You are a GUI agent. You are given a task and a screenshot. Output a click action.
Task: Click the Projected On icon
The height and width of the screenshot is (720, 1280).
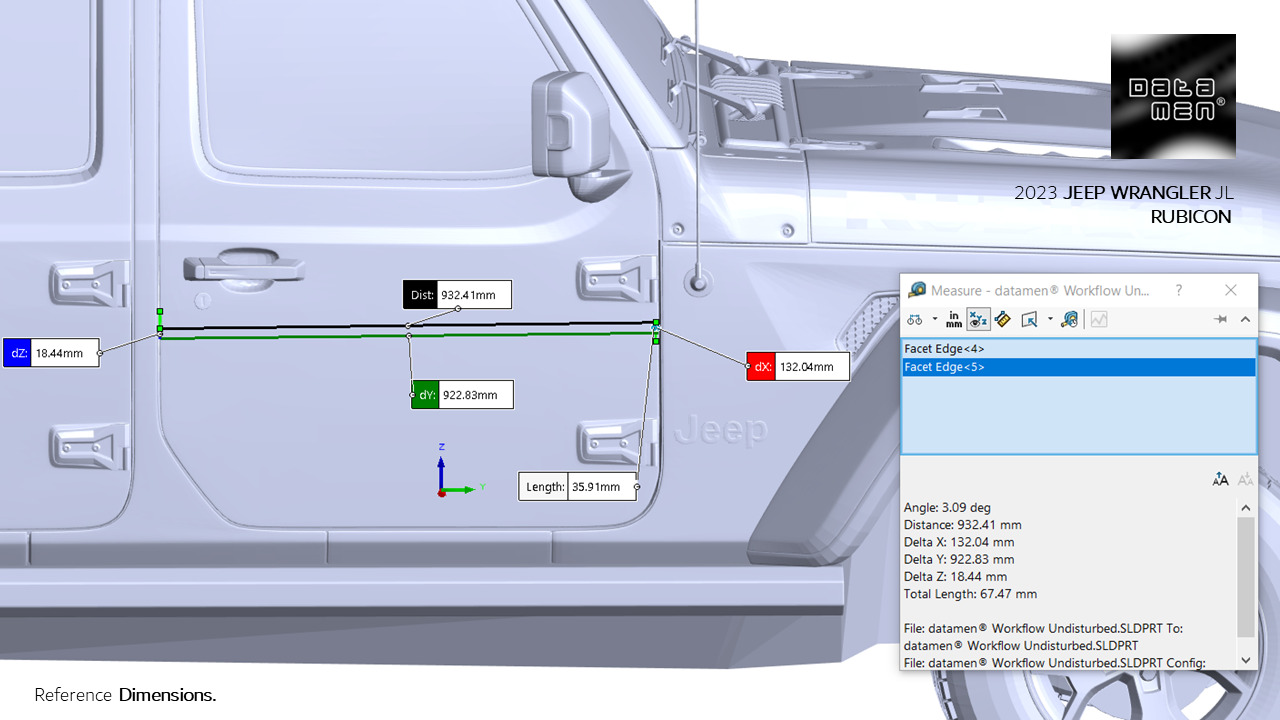1029,320
